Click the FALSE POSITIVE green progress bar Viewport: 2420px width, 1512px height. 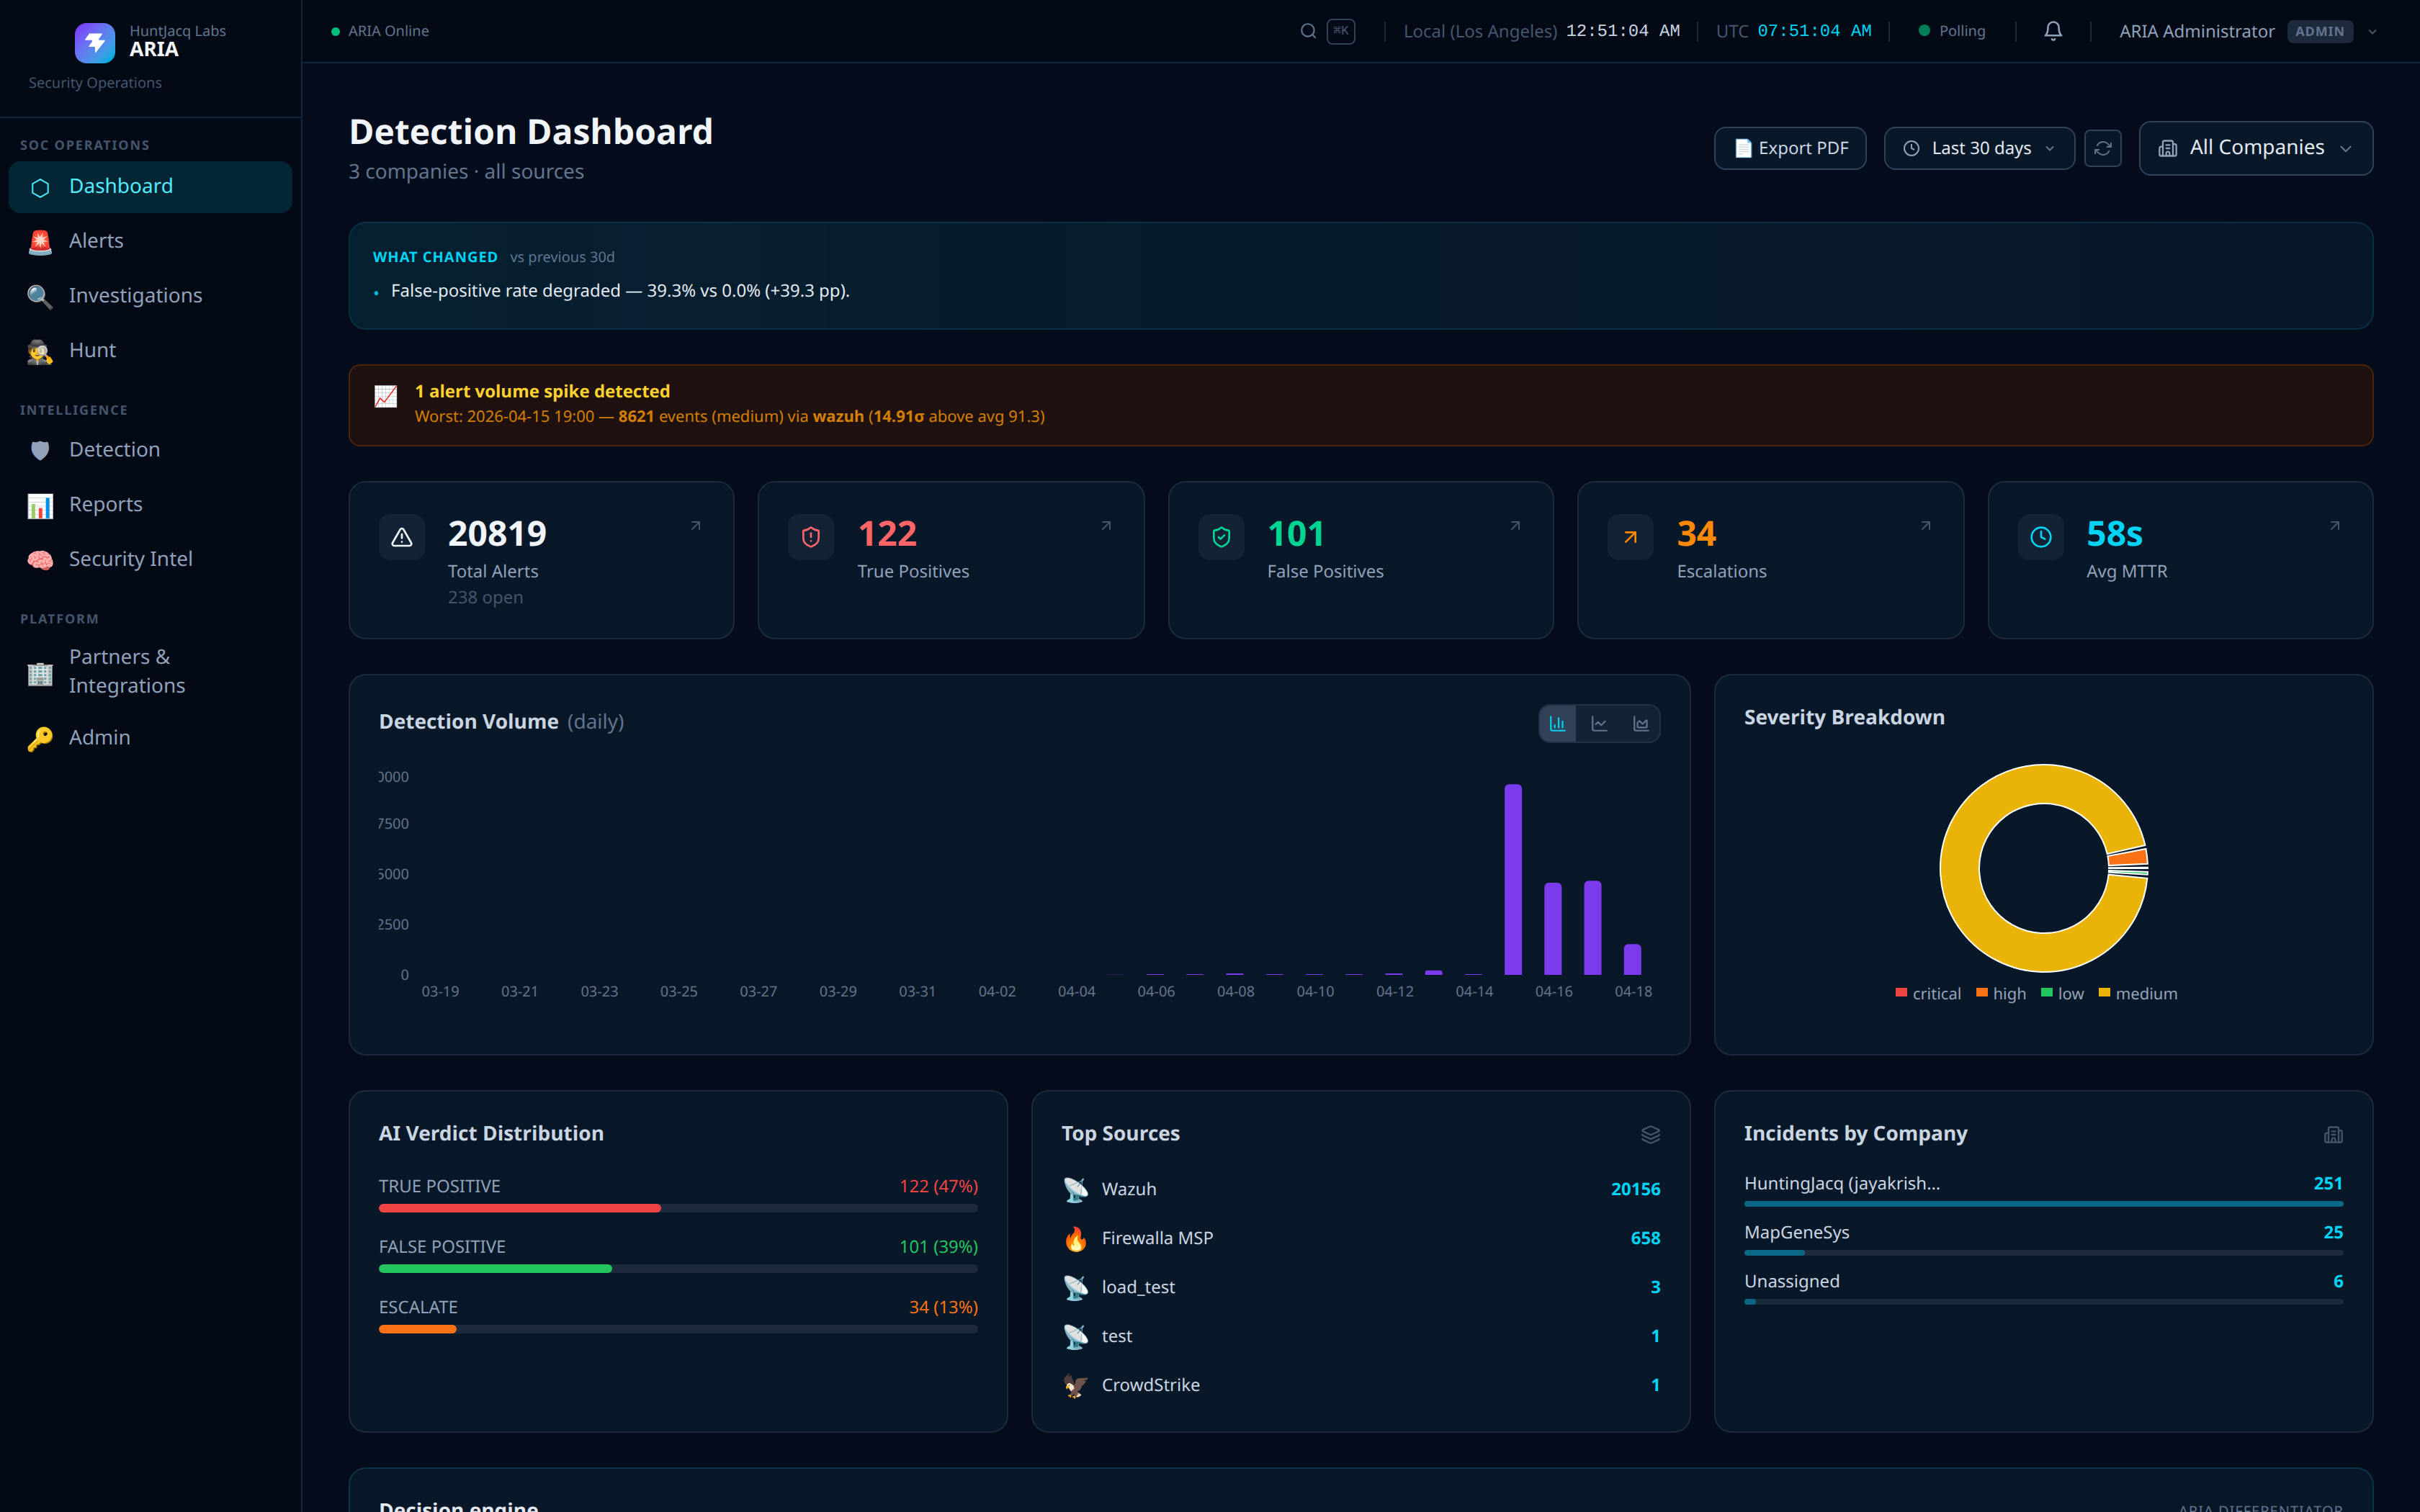495,1269
